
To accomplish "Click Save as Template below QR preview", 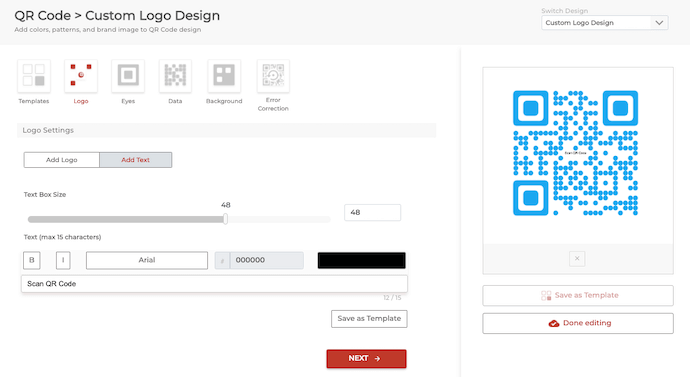I will 578,296.
